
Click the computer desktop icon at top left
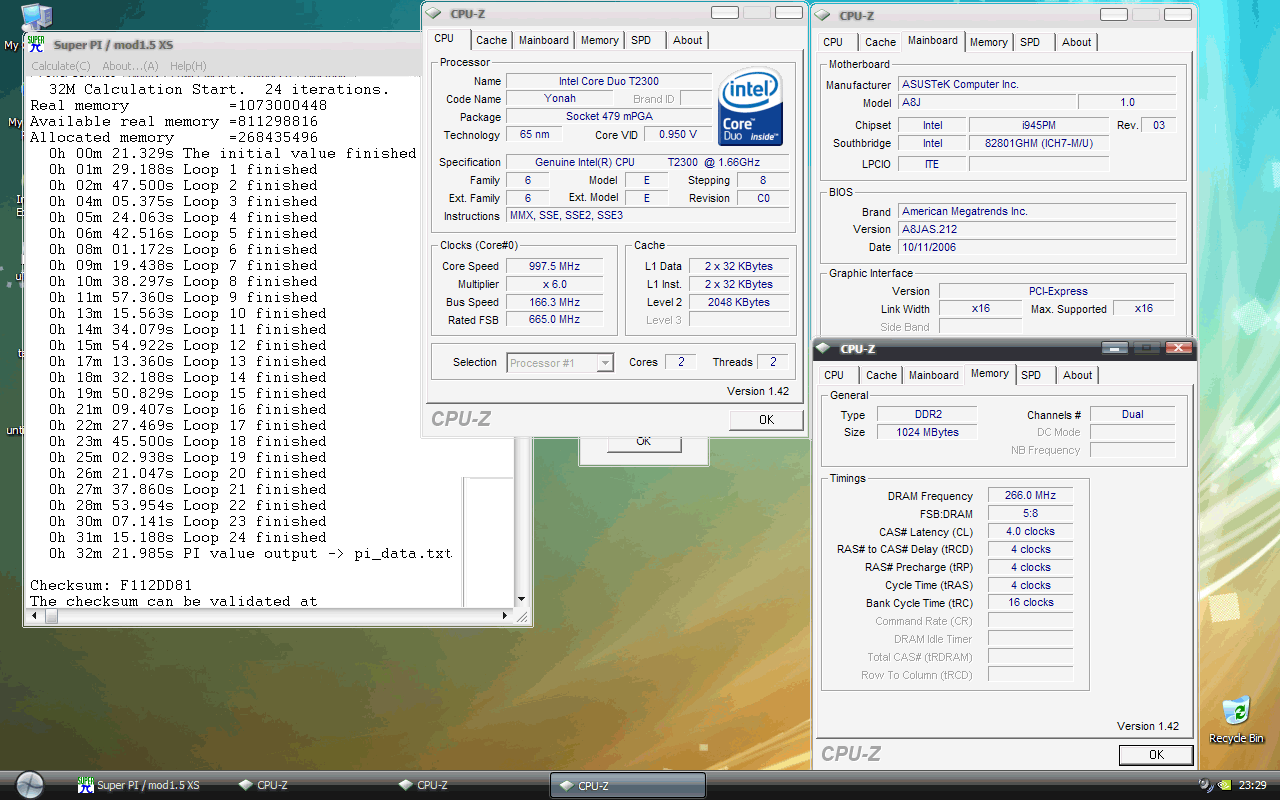pyautogui.click(x=36, y=16)
